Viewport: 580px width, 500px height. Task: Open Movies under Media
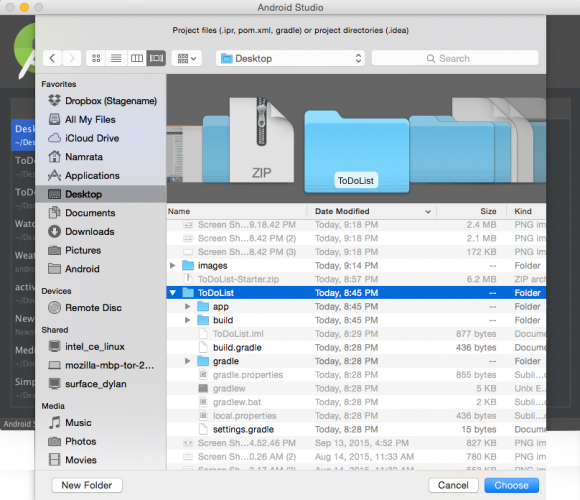tap(101, 460)
